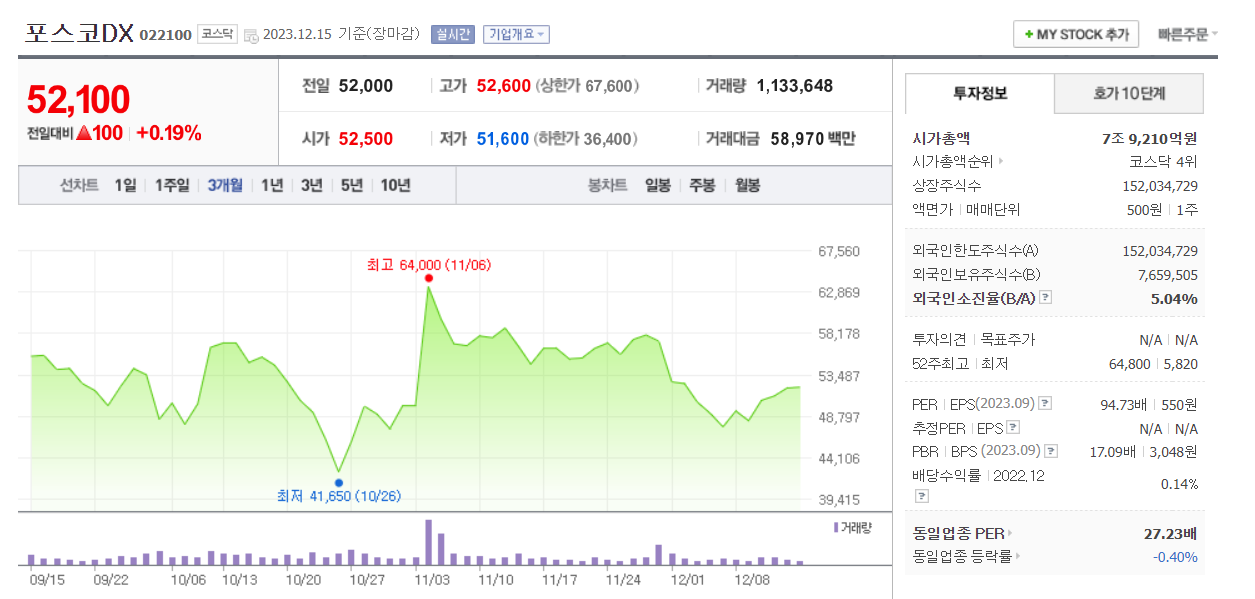Click the 외국인소진율 5.04% value
Image resolution: width=1255 pixels, height=599 pixels.
click(1173, 298)
